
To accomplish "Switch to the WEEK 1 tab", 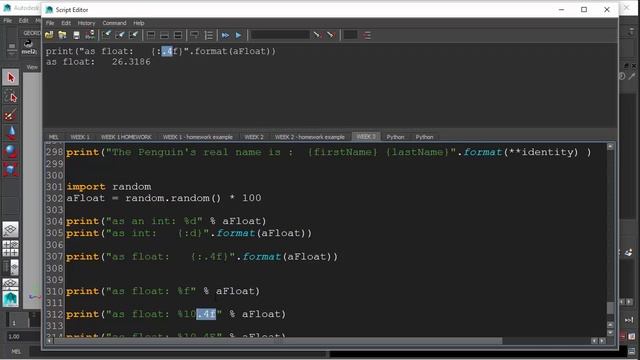I will click(80, 137).
